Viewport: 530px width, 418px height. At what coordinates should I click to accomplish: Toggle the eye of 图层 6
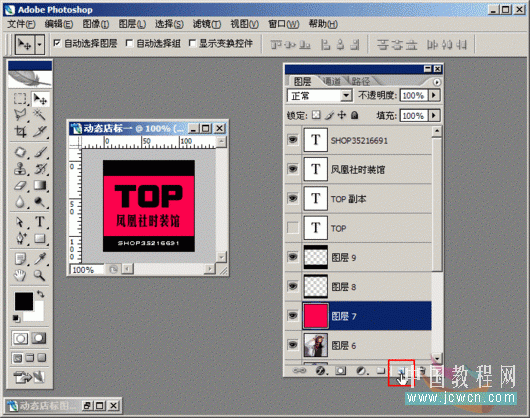pyautogui.click(x=293, y=345)
